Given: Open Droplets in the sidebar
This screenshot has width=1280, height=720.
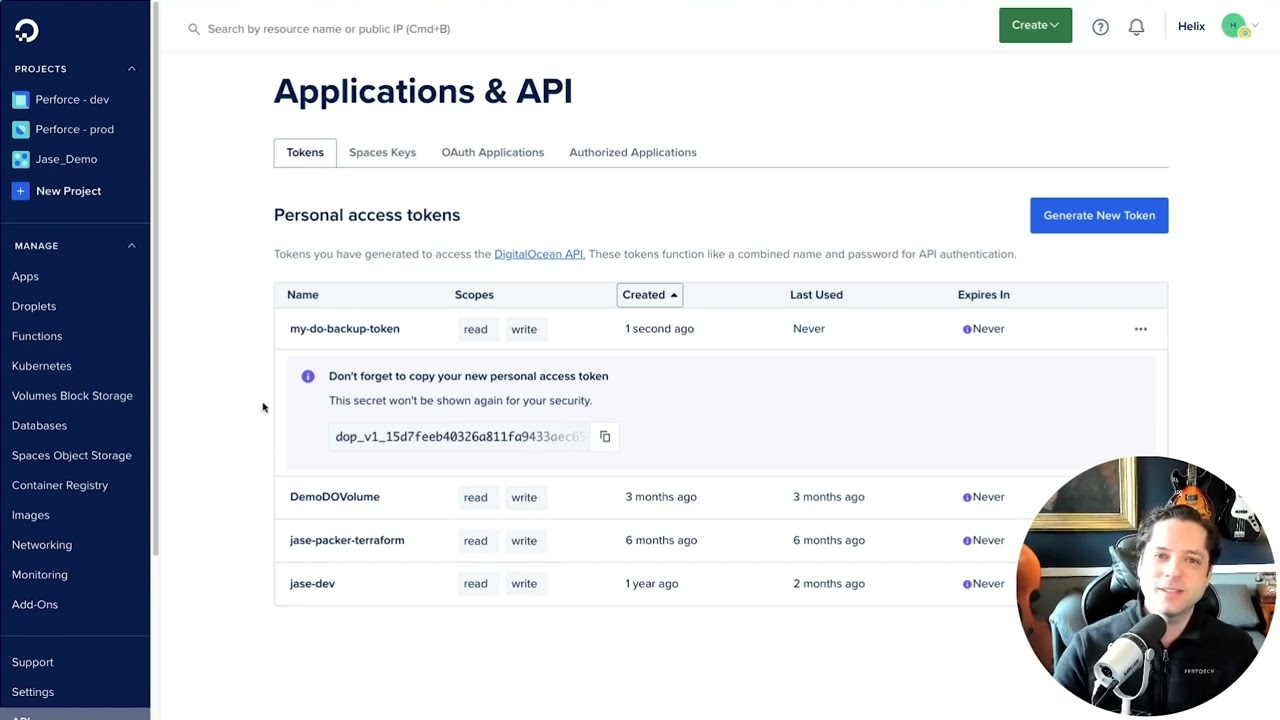Looking at the screenshot, I should click(x=34, y=307).
